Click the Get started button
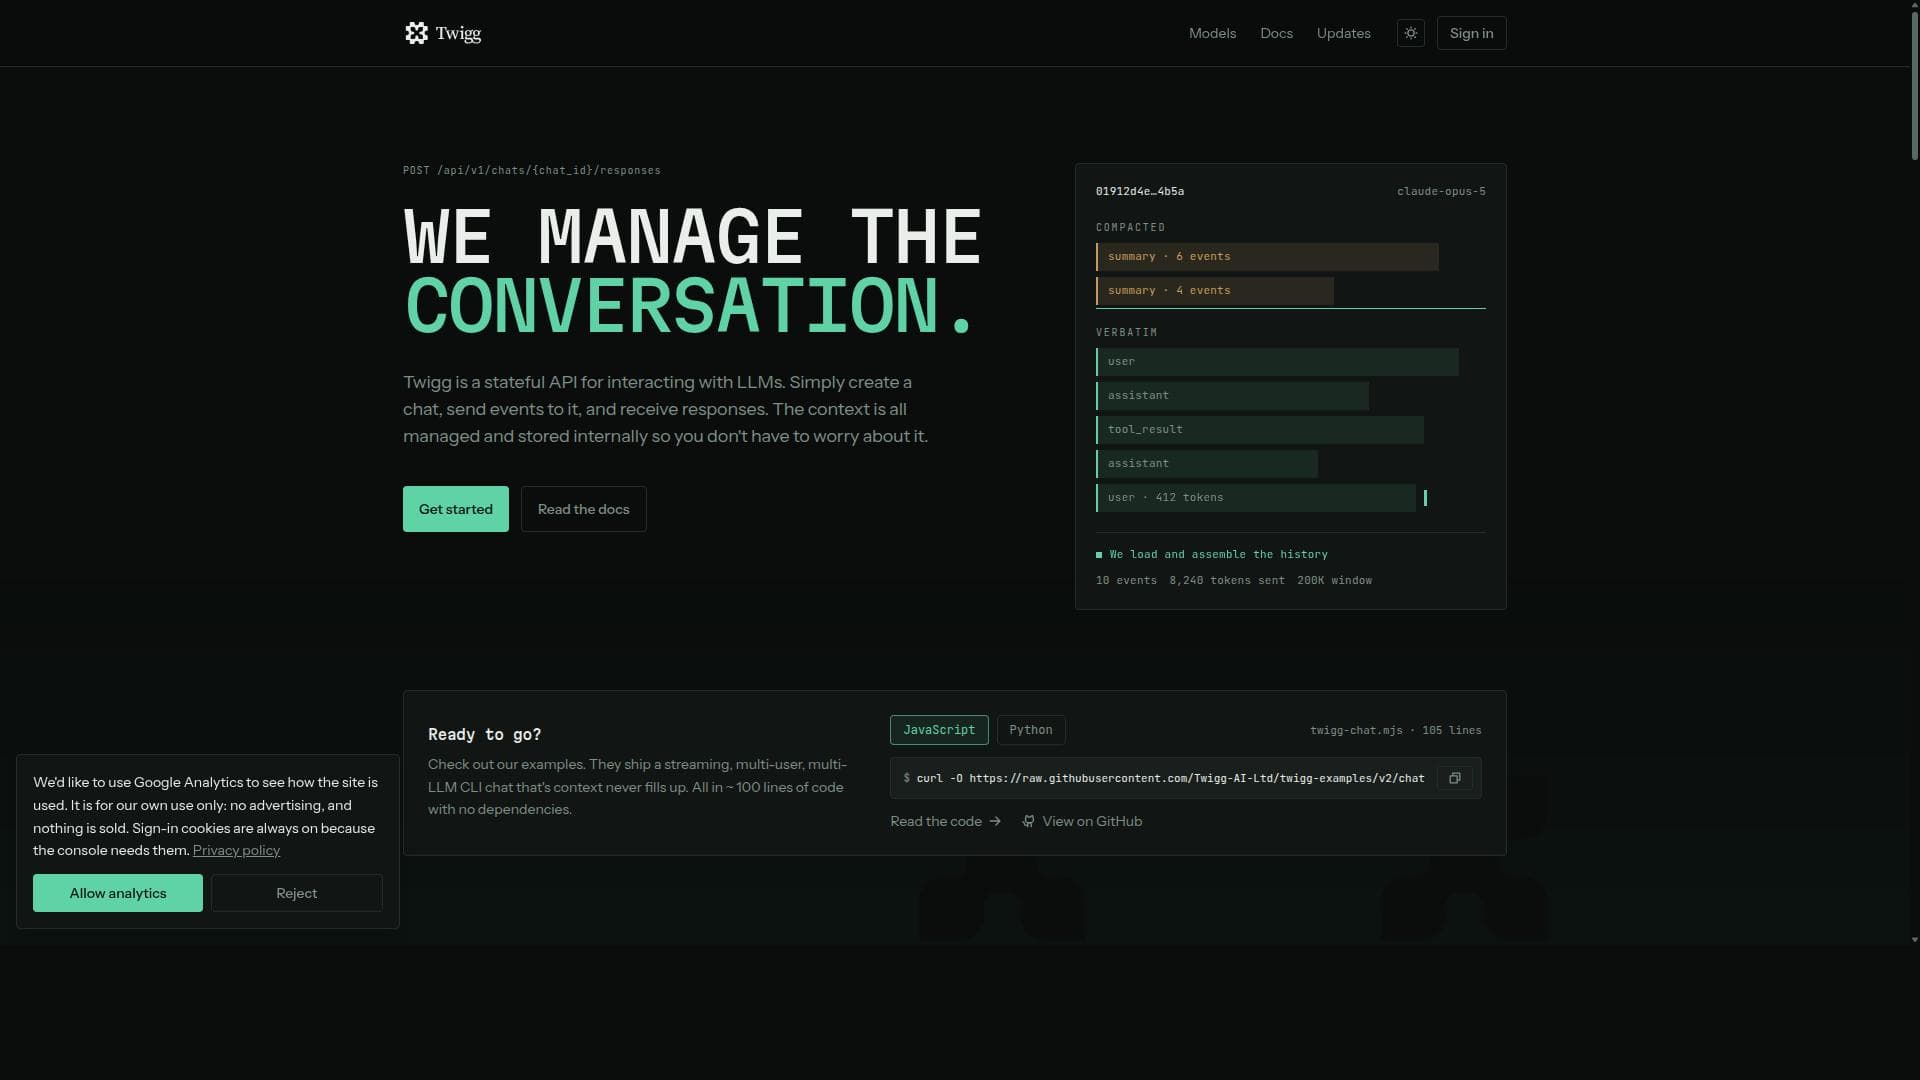Screen dimensions: 1920x1080 456,509
